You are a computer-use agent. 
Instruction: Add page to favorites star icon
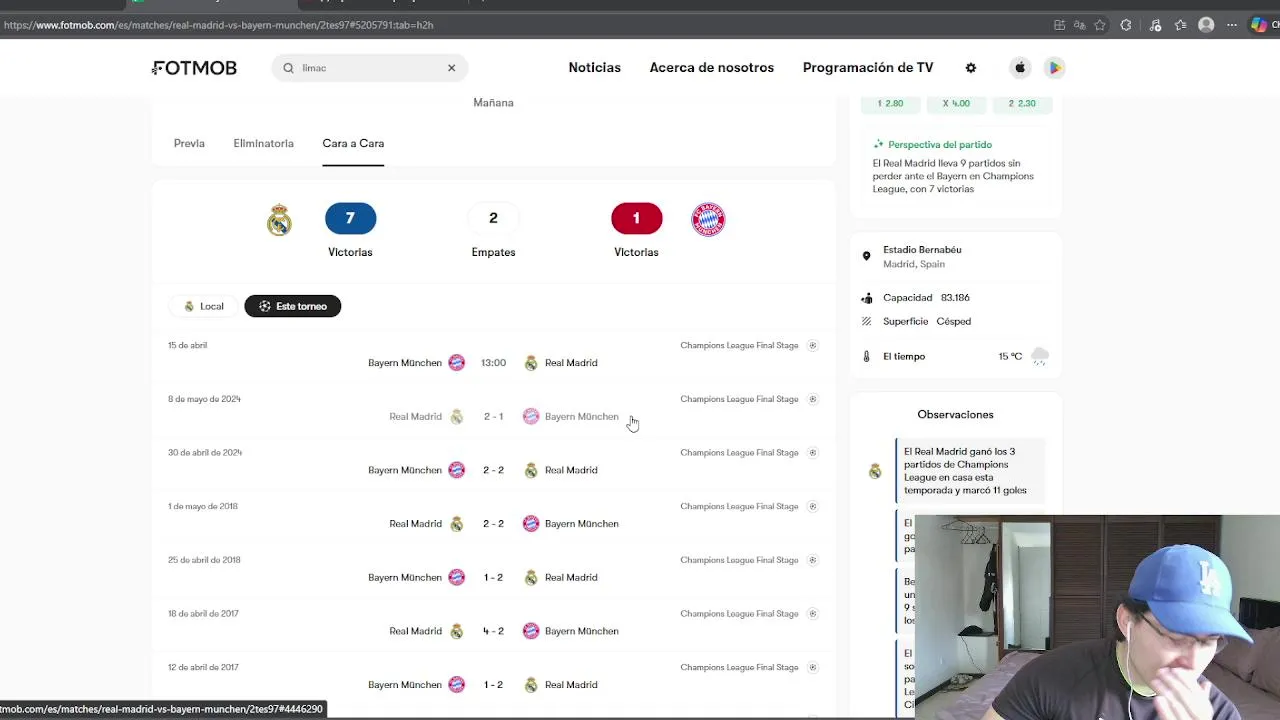[1100, 25]
